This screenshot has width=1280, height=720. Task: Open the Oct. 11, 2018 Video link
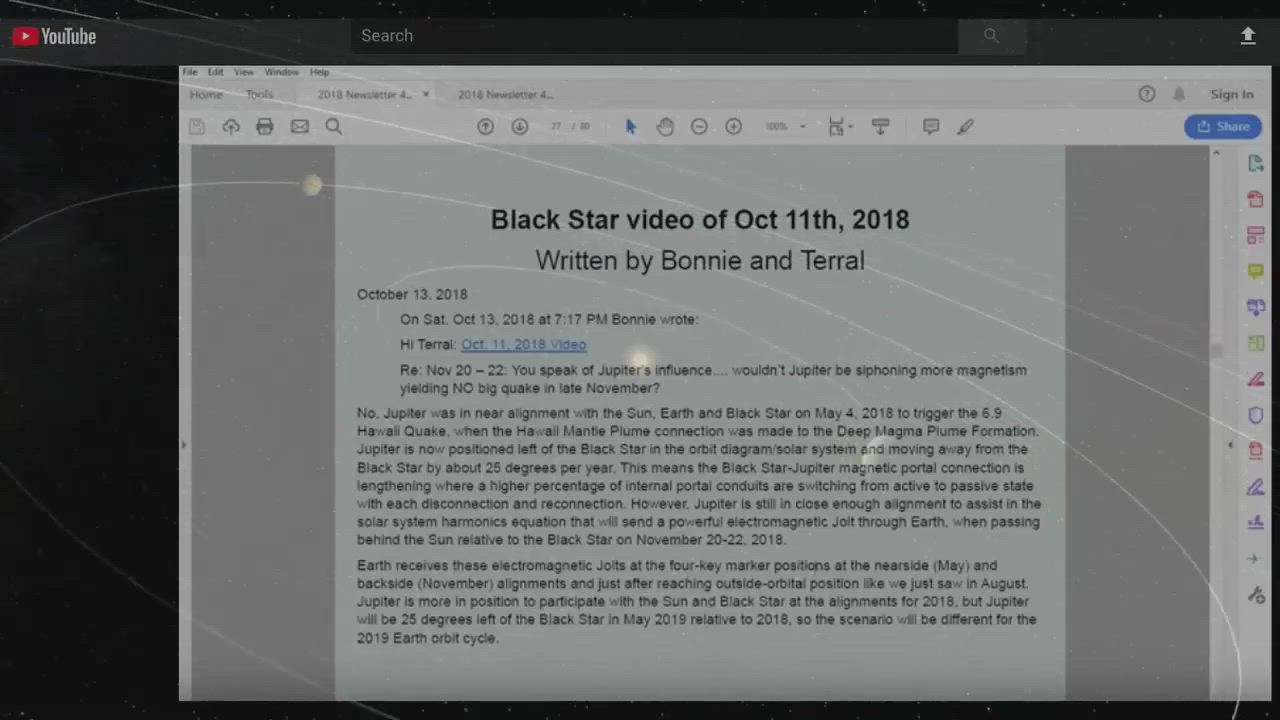pyautogui.click(x=523, y=345)
